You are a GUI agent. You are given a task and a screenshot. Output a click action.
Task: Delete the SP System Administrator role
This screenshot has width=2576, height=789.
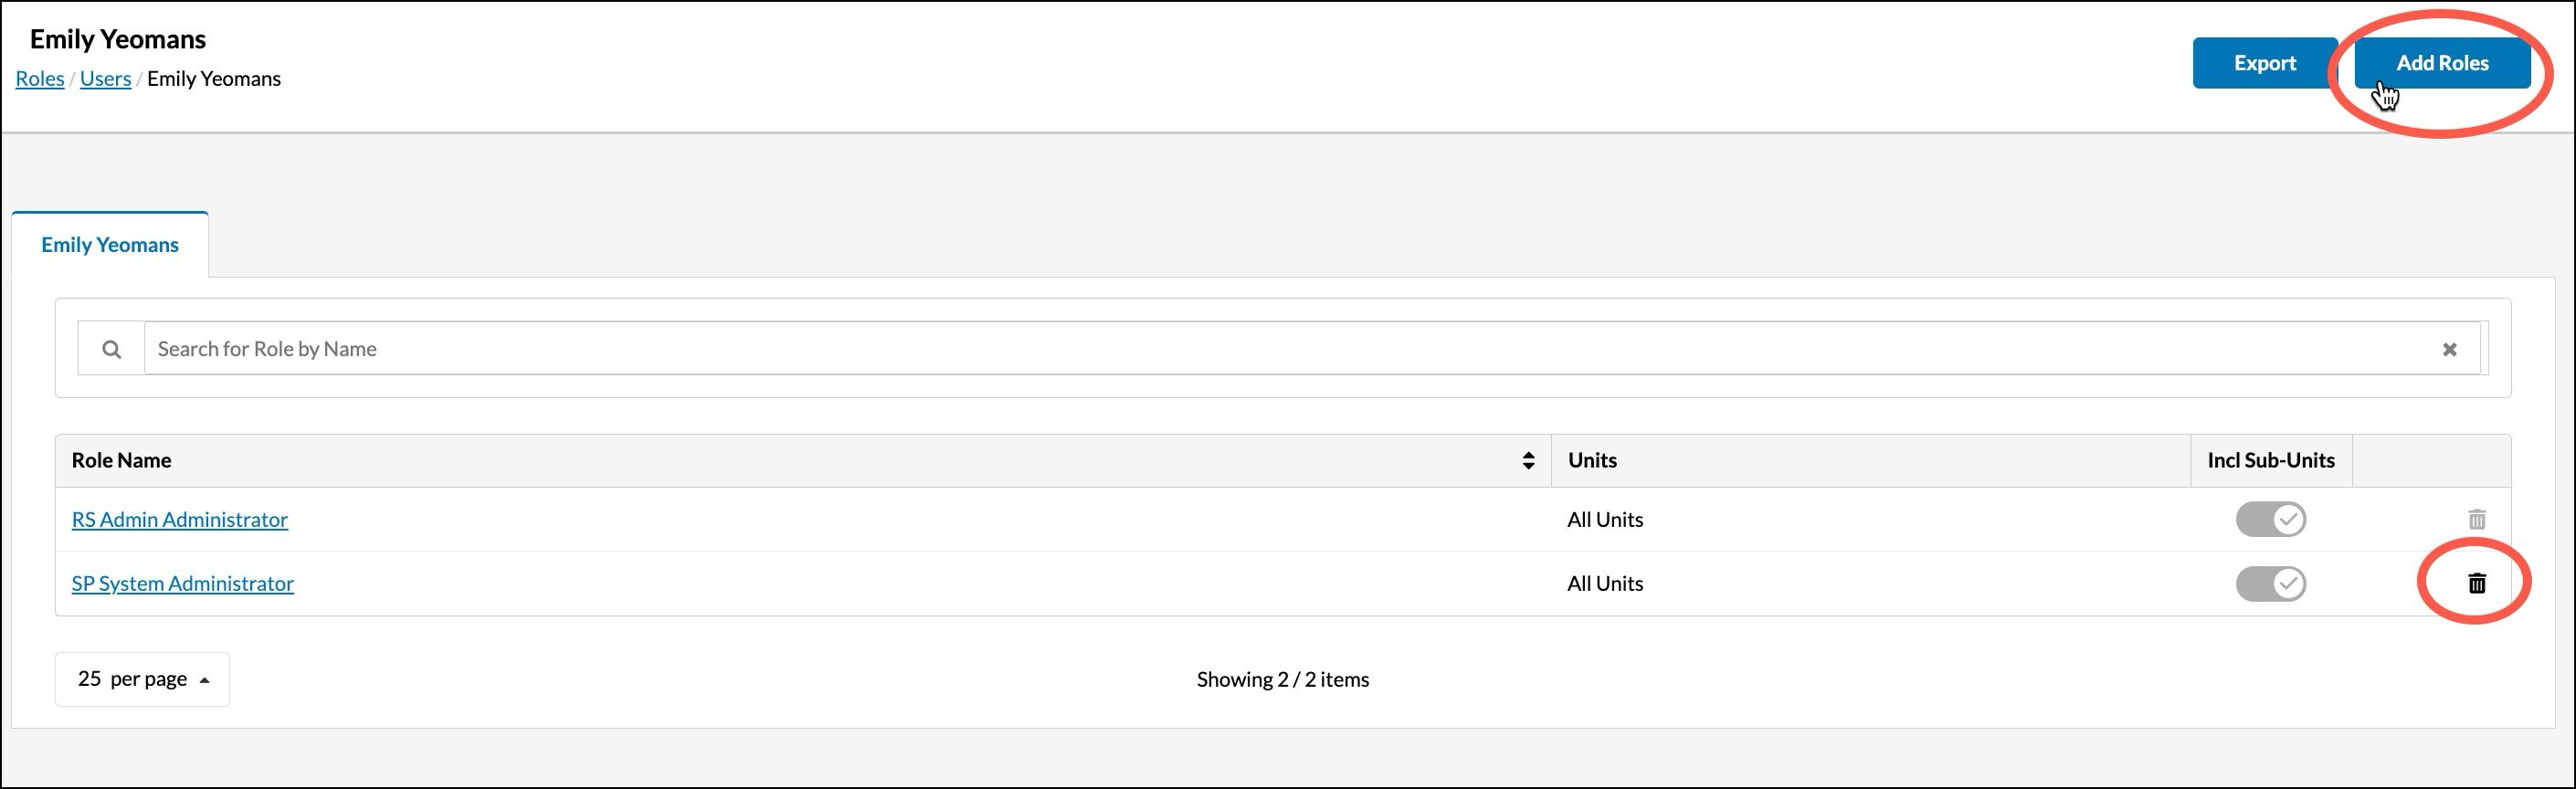click(2476, 583)
